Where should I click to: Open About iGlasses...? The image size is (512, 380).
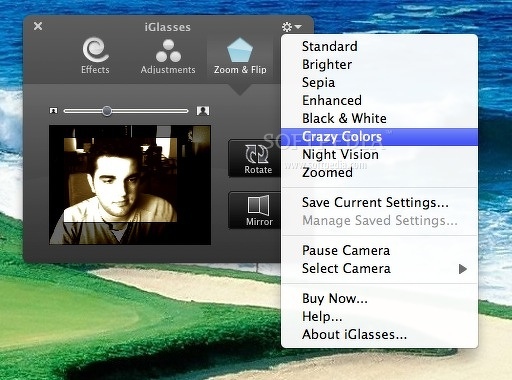tap(379, 334)
